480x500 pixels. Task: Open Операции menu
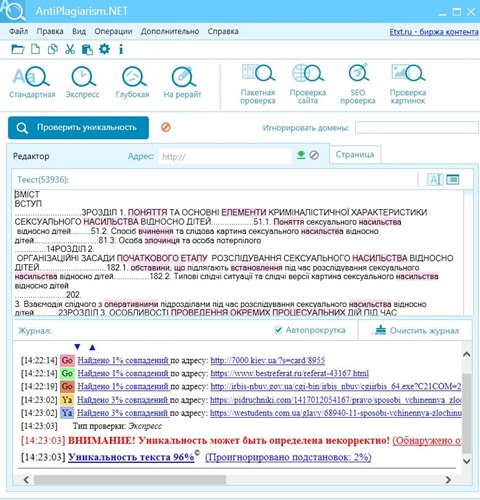tap(113, 31)
